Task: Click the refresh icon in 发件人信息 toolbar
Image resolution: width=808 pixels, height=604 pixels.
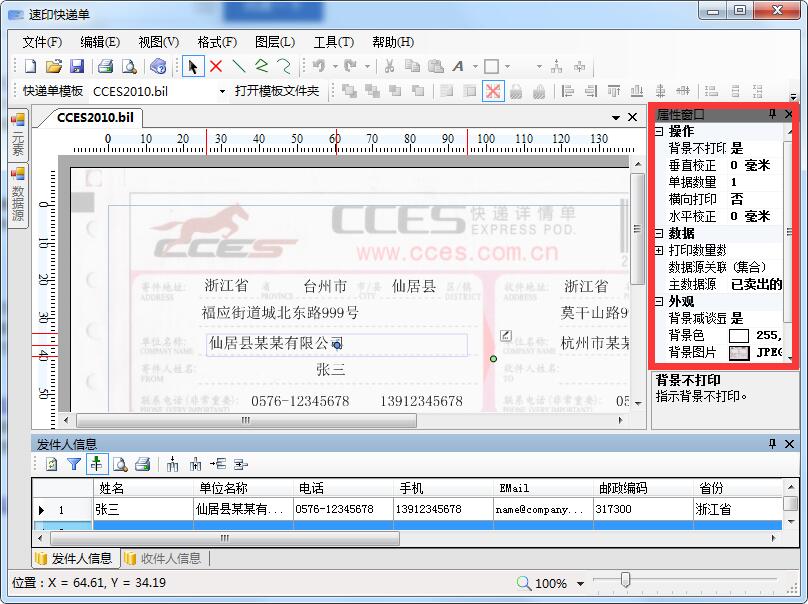Action: (52, 464)
